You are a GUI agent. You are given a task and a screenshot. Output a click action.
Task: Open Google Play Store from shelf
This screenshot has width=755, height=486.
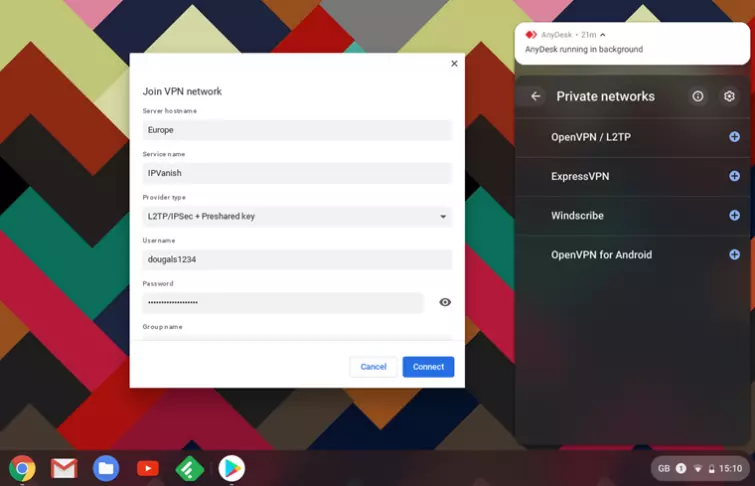coord(232,468)
